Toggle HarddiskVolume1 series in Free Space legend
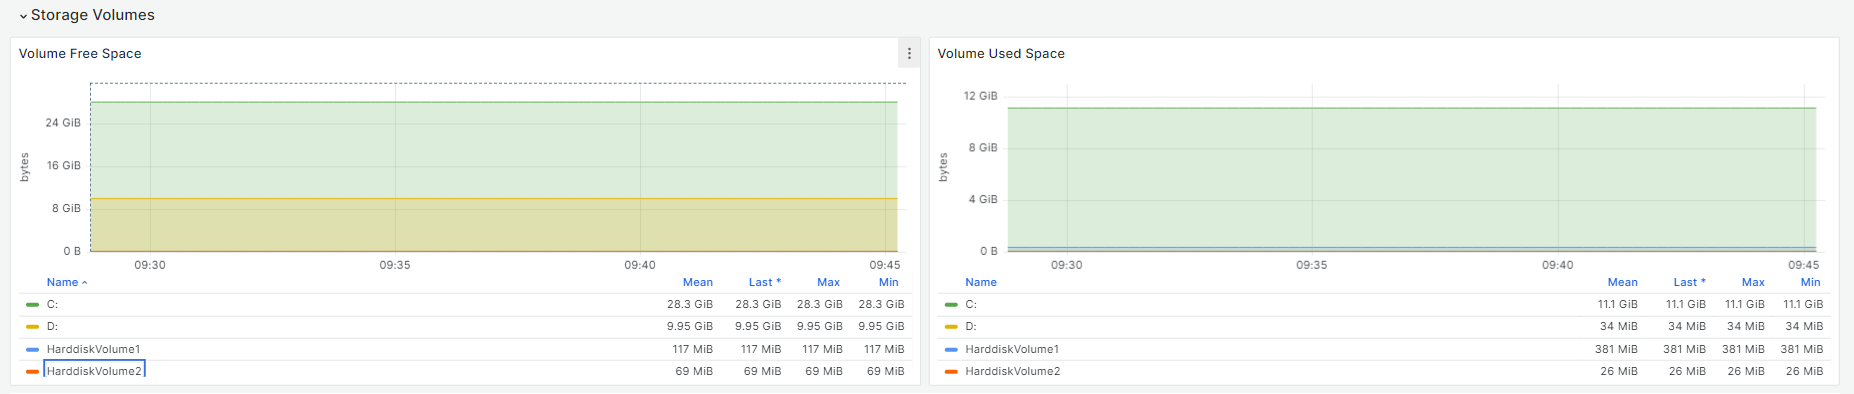Screen dimensions: 1854x394 tap(93, 349)
